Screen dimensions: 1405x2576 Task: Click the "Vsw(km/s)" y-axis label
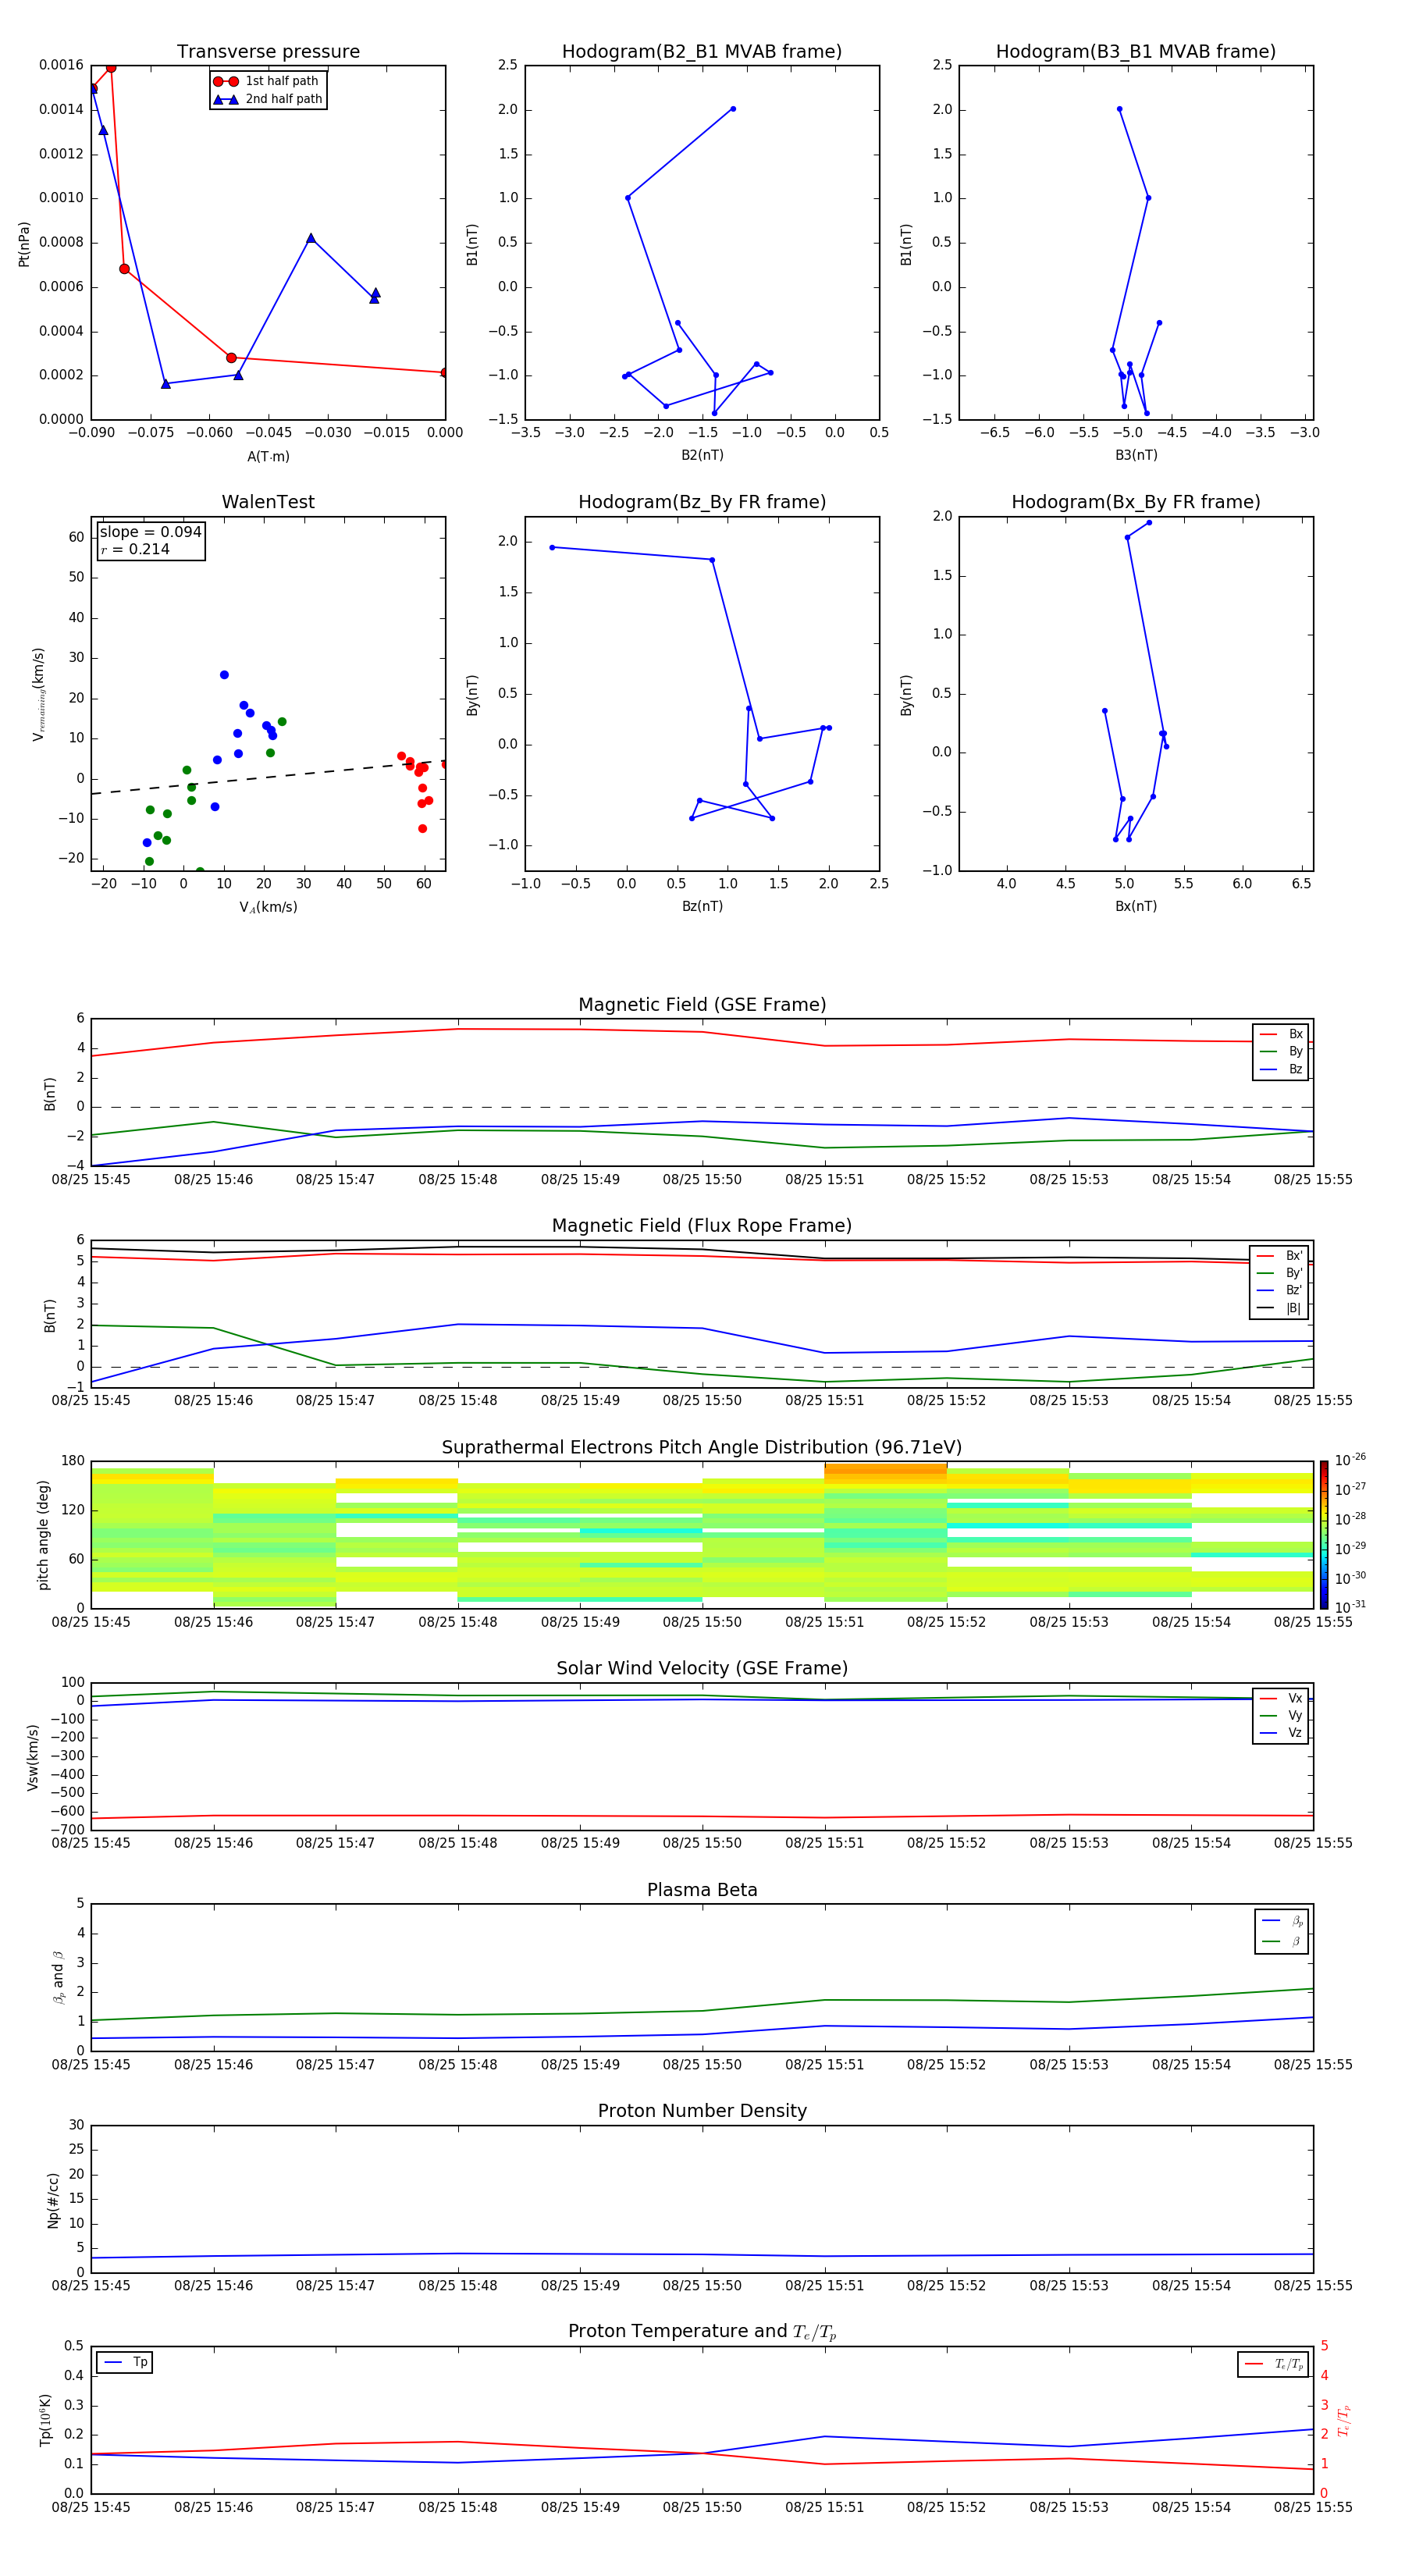pos(33,1757)
